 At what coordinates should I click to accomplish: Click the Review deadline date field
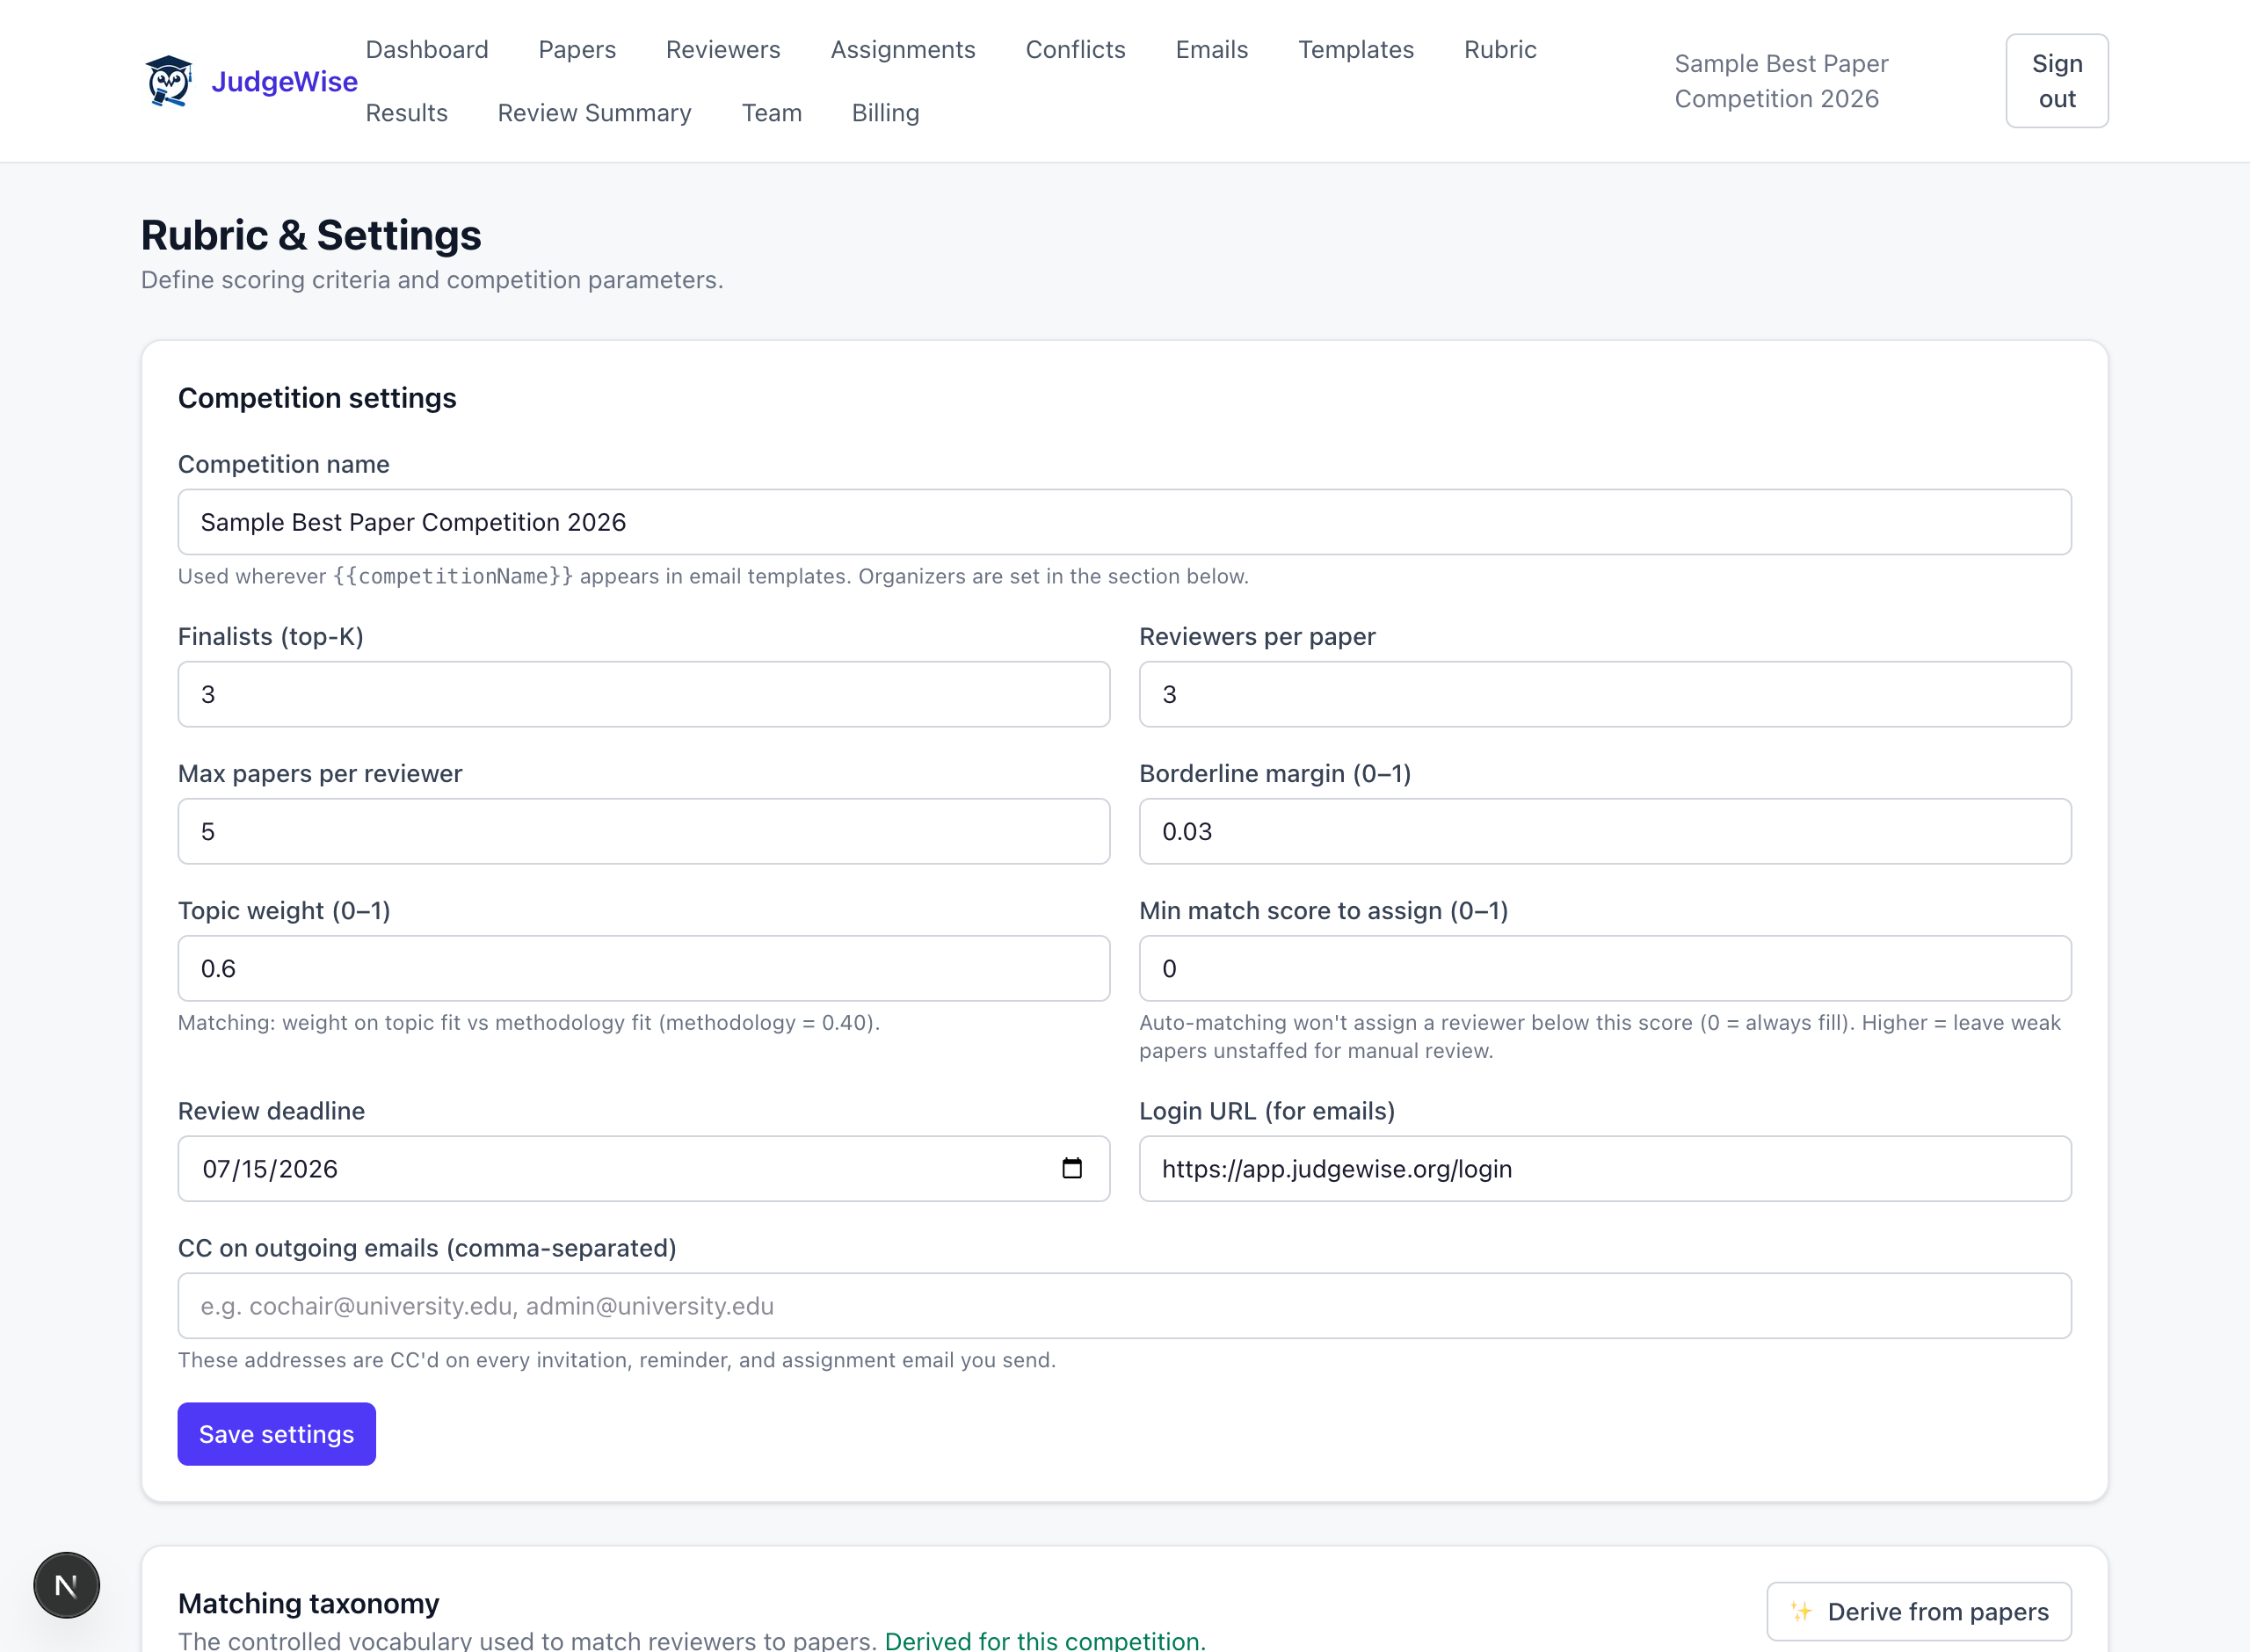coord(643,1168)
